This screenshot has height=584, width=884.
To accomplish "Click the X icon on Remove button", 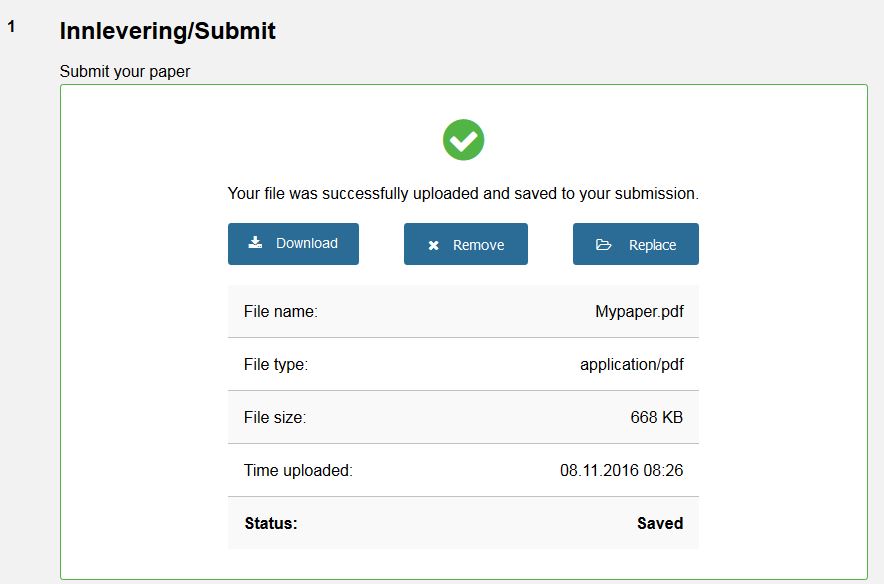I will pyautogui.click(x=433, y=245).
